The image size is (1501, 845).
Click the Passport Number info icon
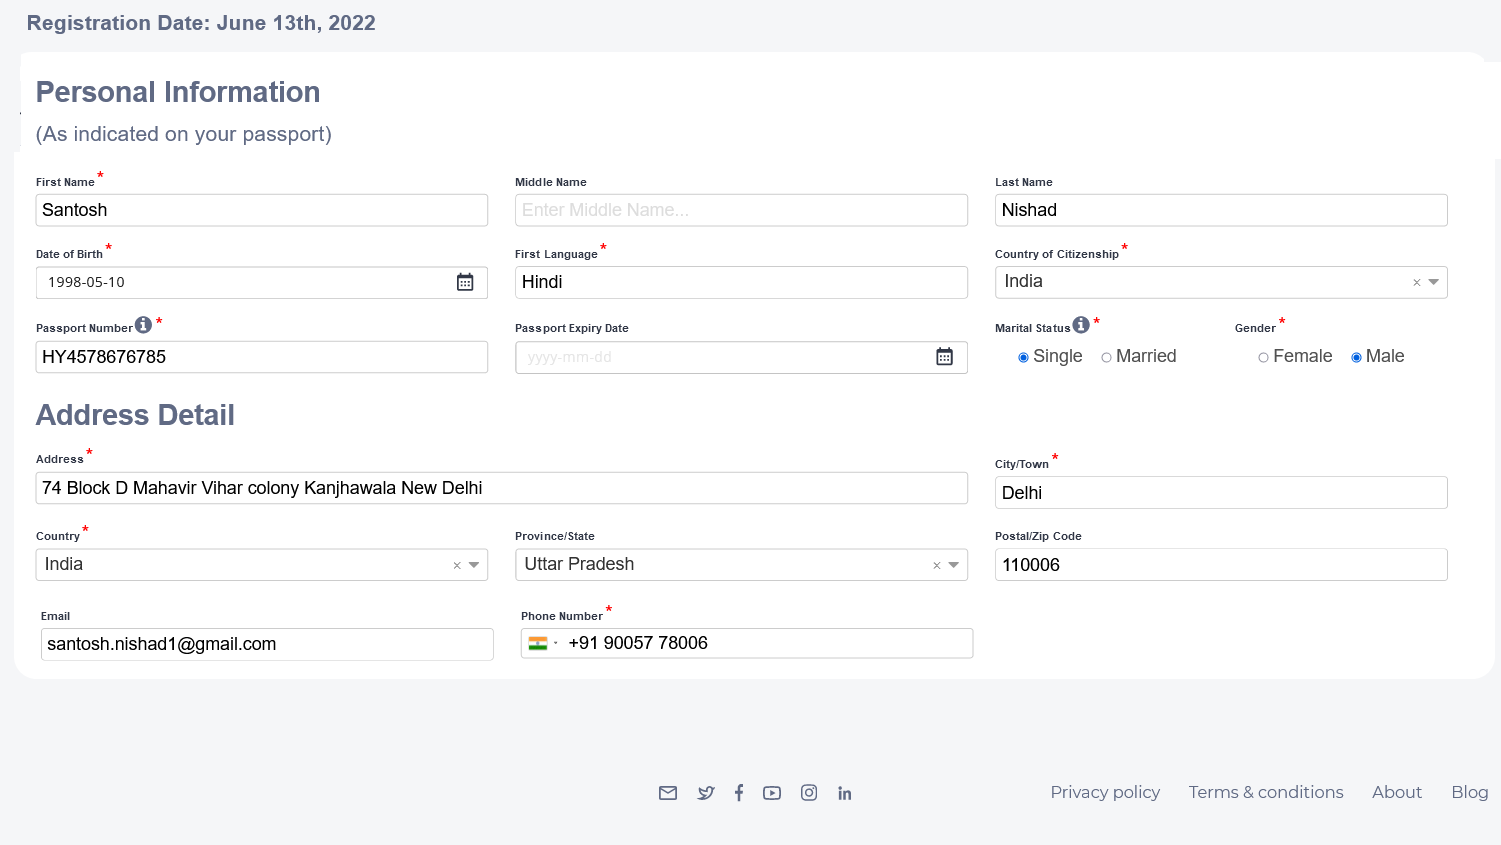143,325
